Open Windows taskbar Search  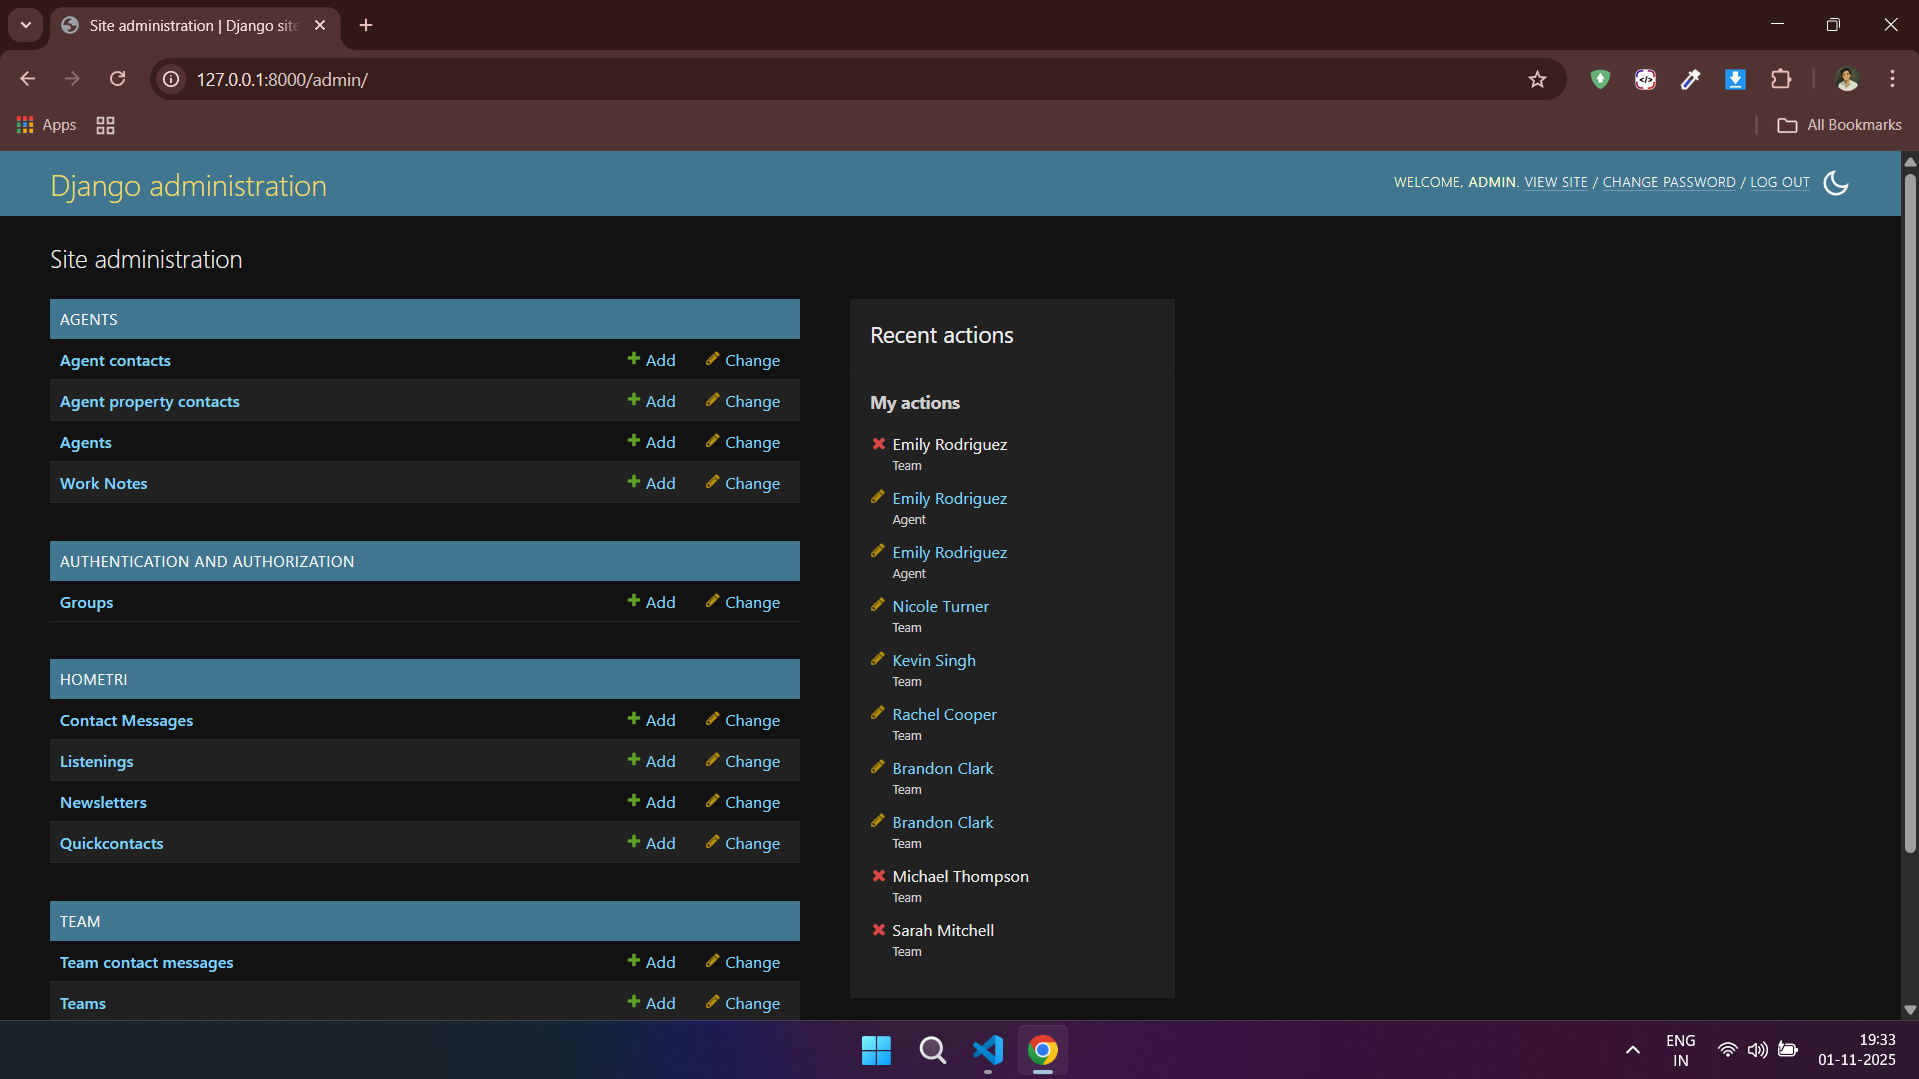932,1050
